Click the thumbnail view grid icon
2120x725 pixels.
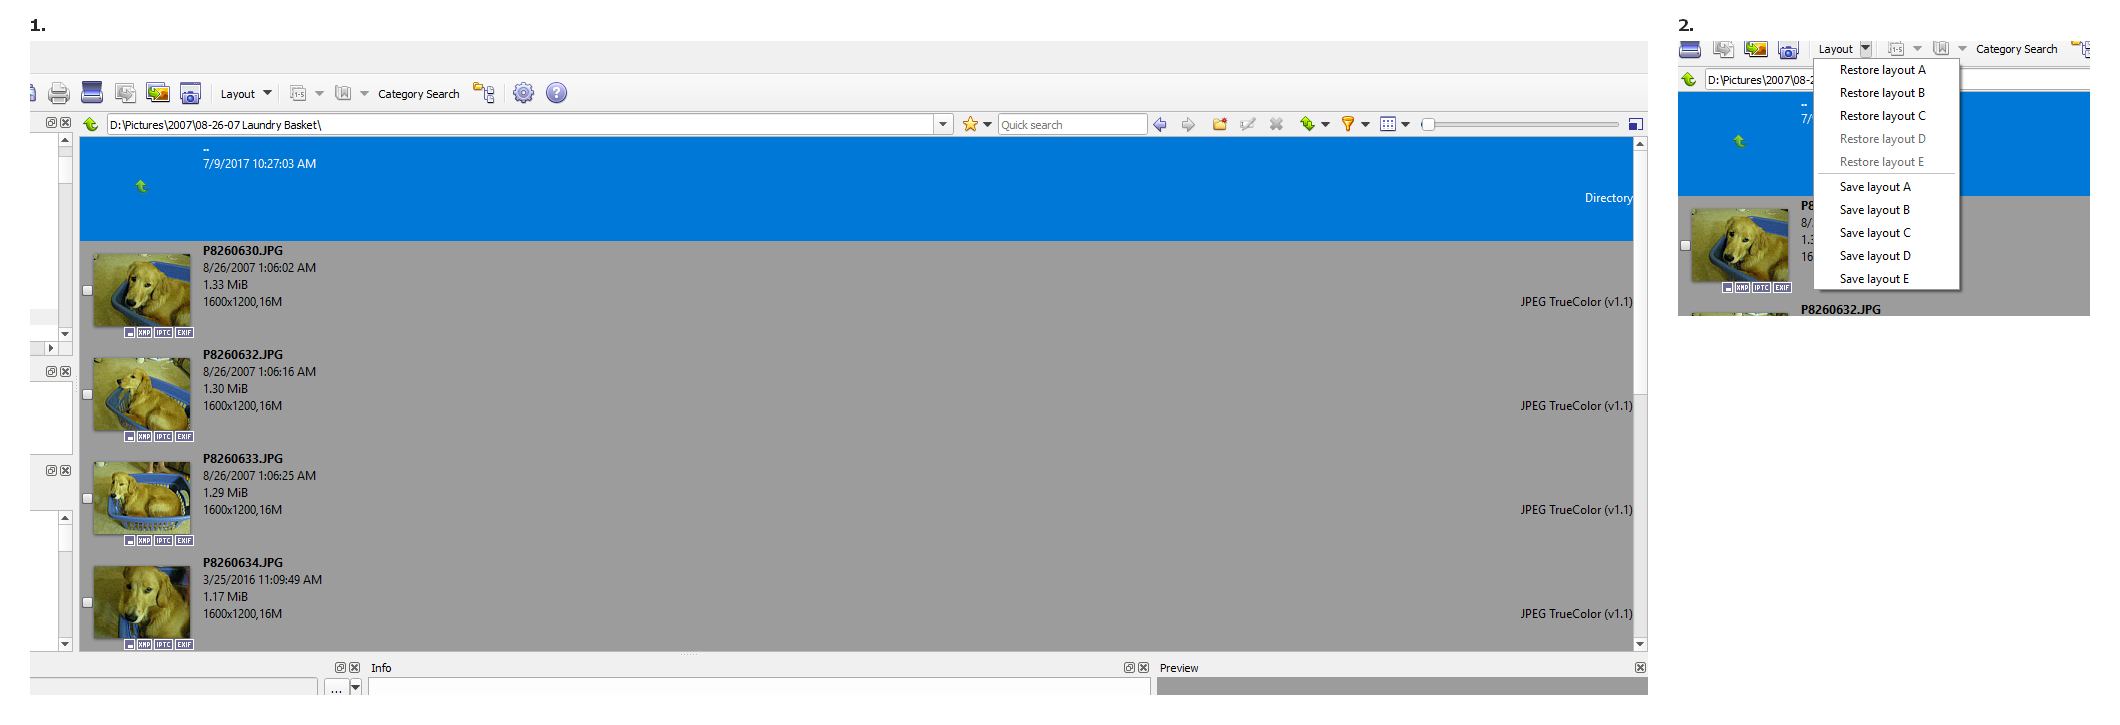[1388, 124]
